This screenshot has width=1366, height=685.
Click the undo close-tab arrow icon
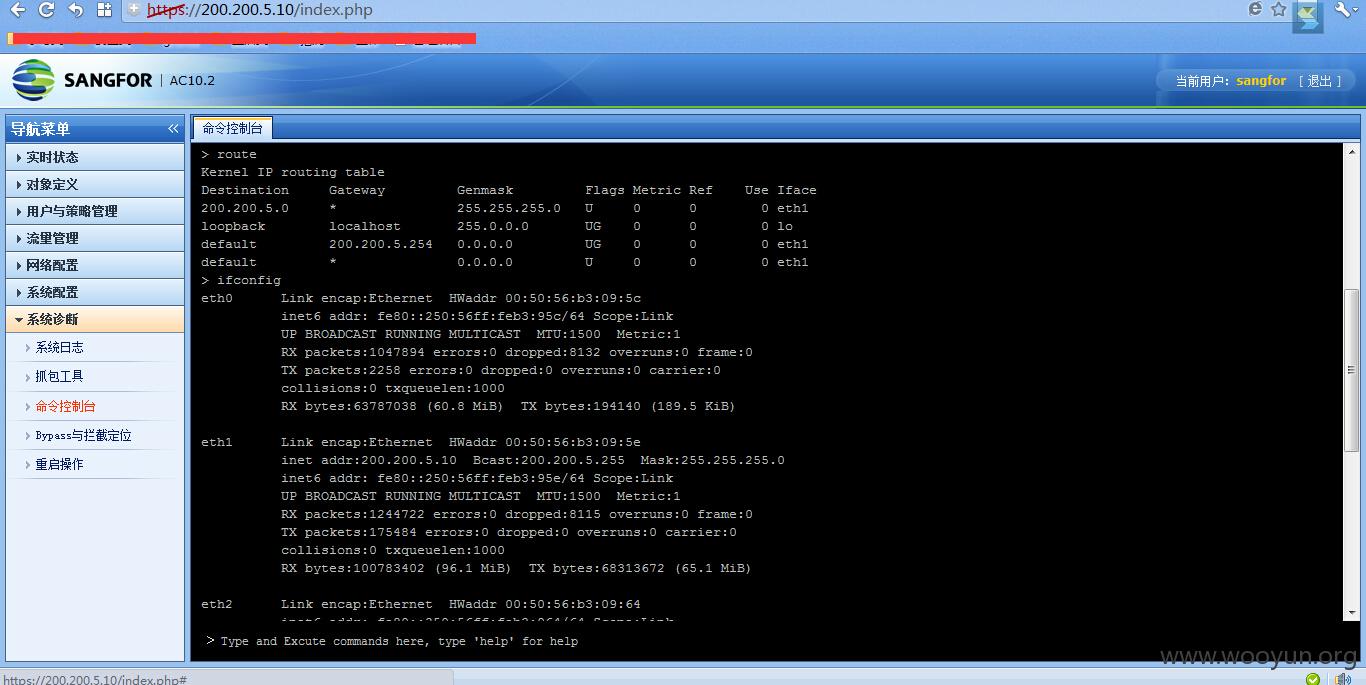click(76, 10)
